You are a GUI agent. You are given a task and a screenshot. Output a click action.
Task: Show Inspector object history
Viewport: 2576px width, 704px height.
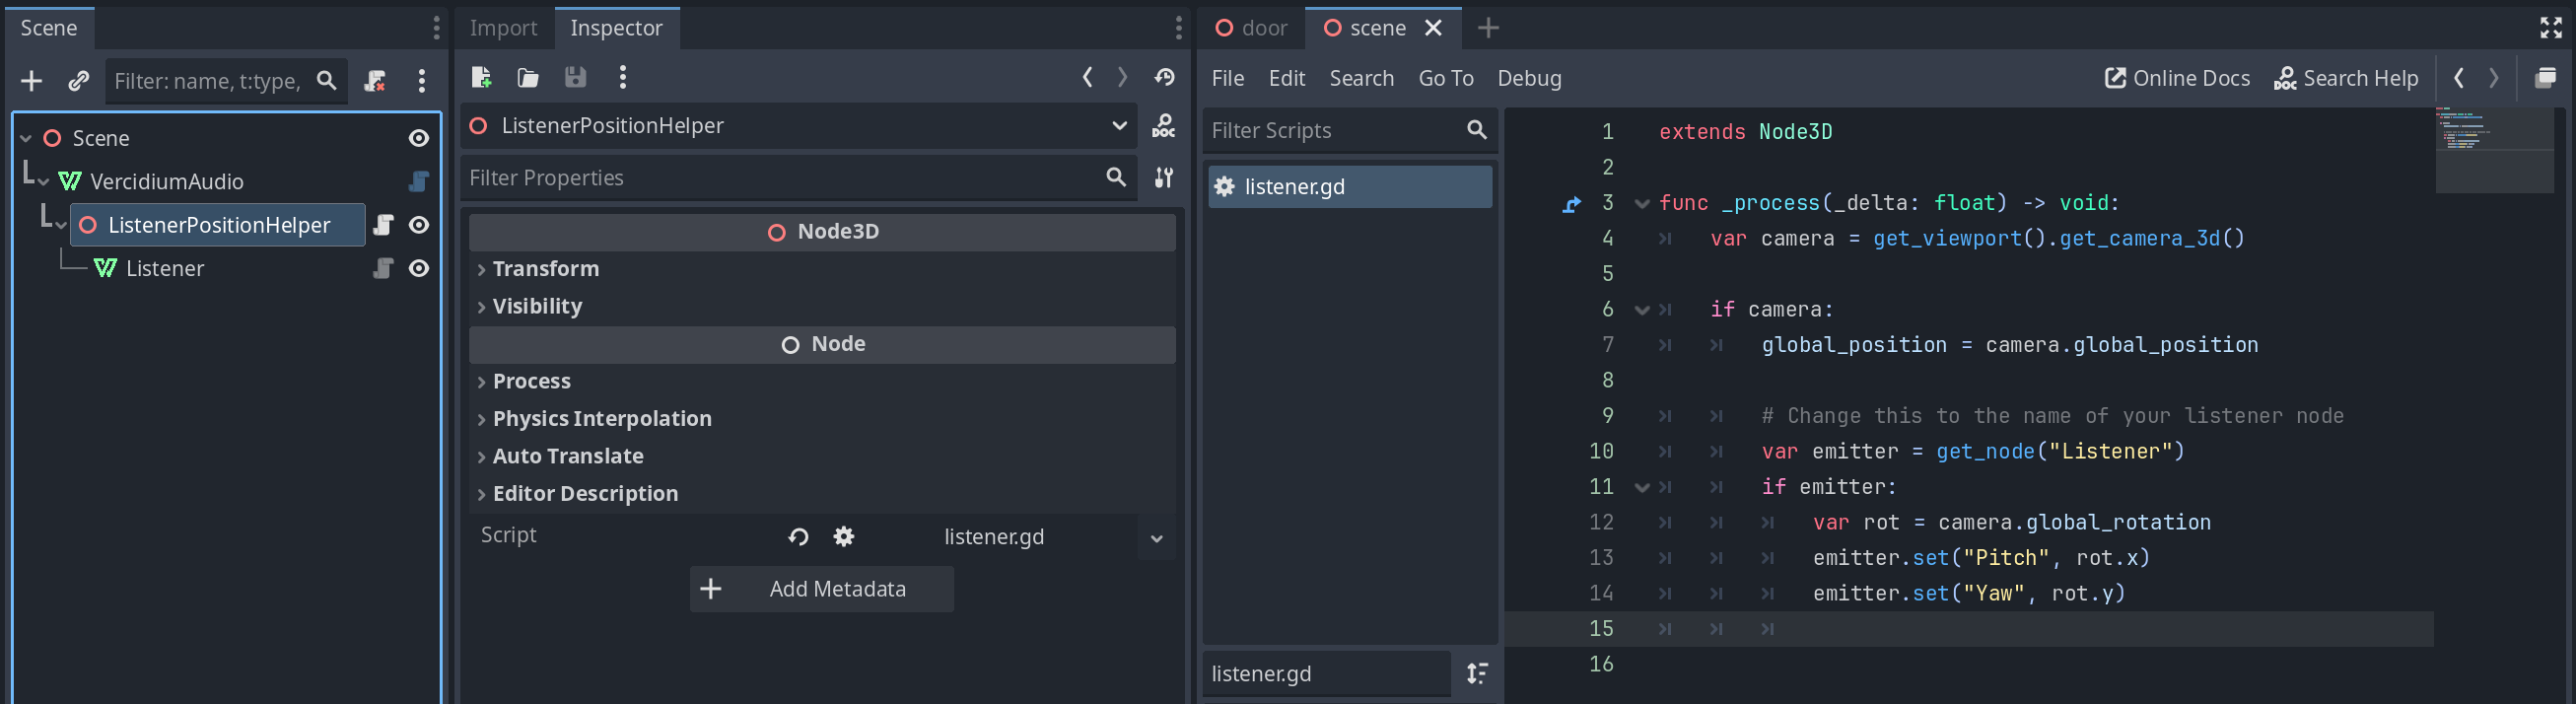[x=1165, y=77]
